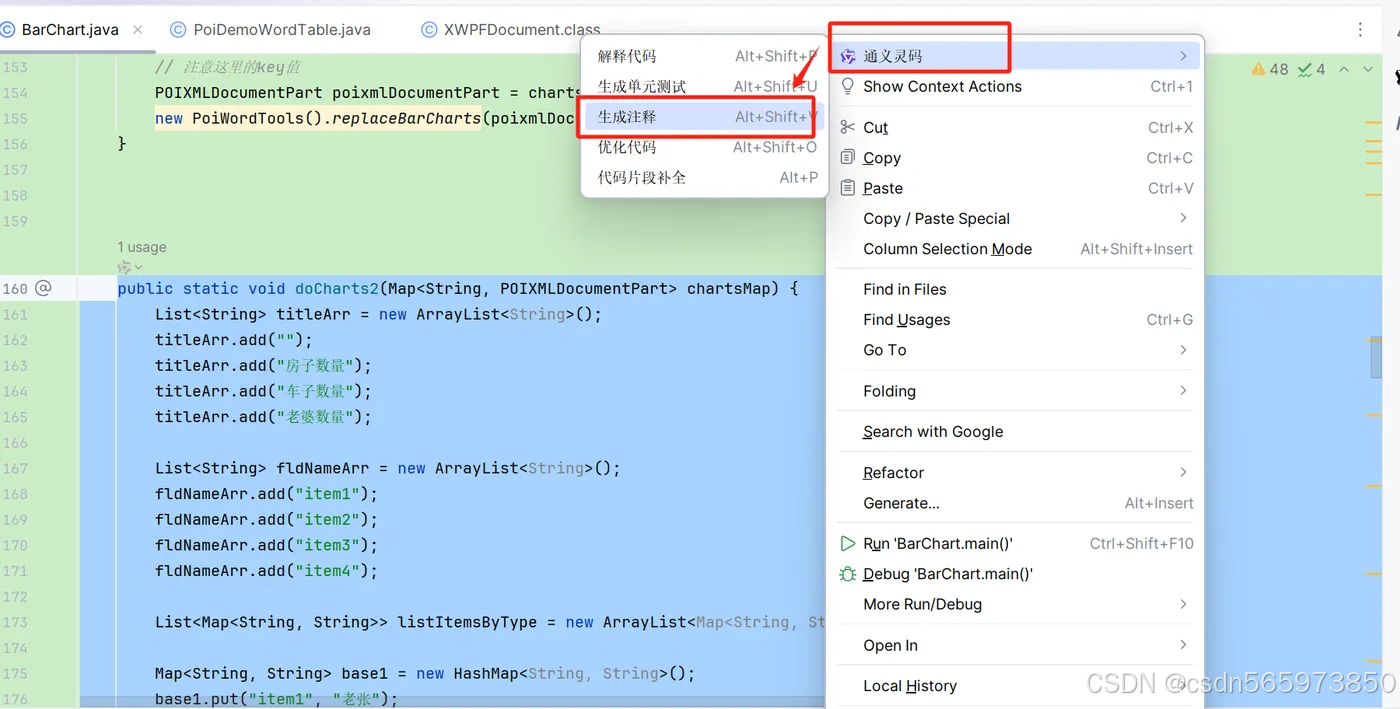Click the scissors icon next to Cut
The height and width of the screenshot is (709, 1400).
847,127
